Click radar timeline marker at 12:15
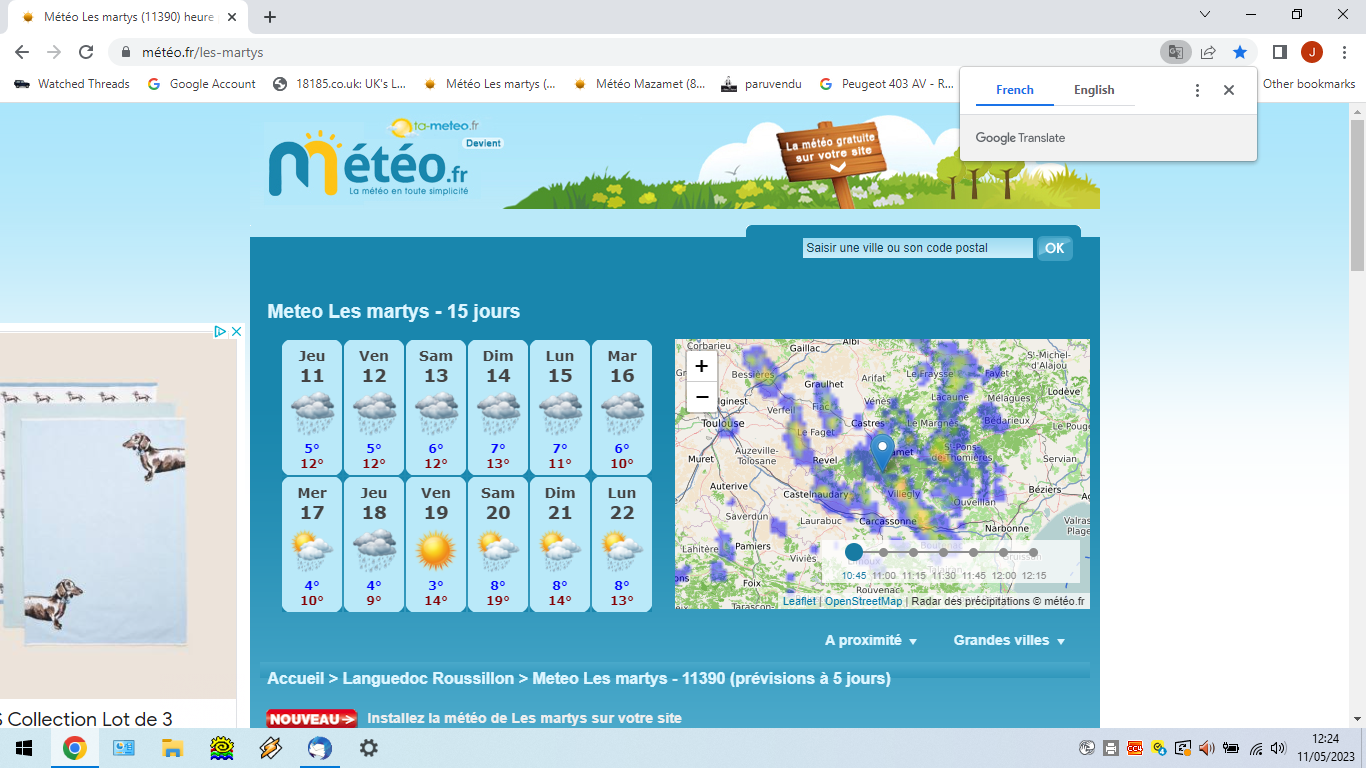The width and height of the screenshot is (1366, 768). tap(1033, 552)
